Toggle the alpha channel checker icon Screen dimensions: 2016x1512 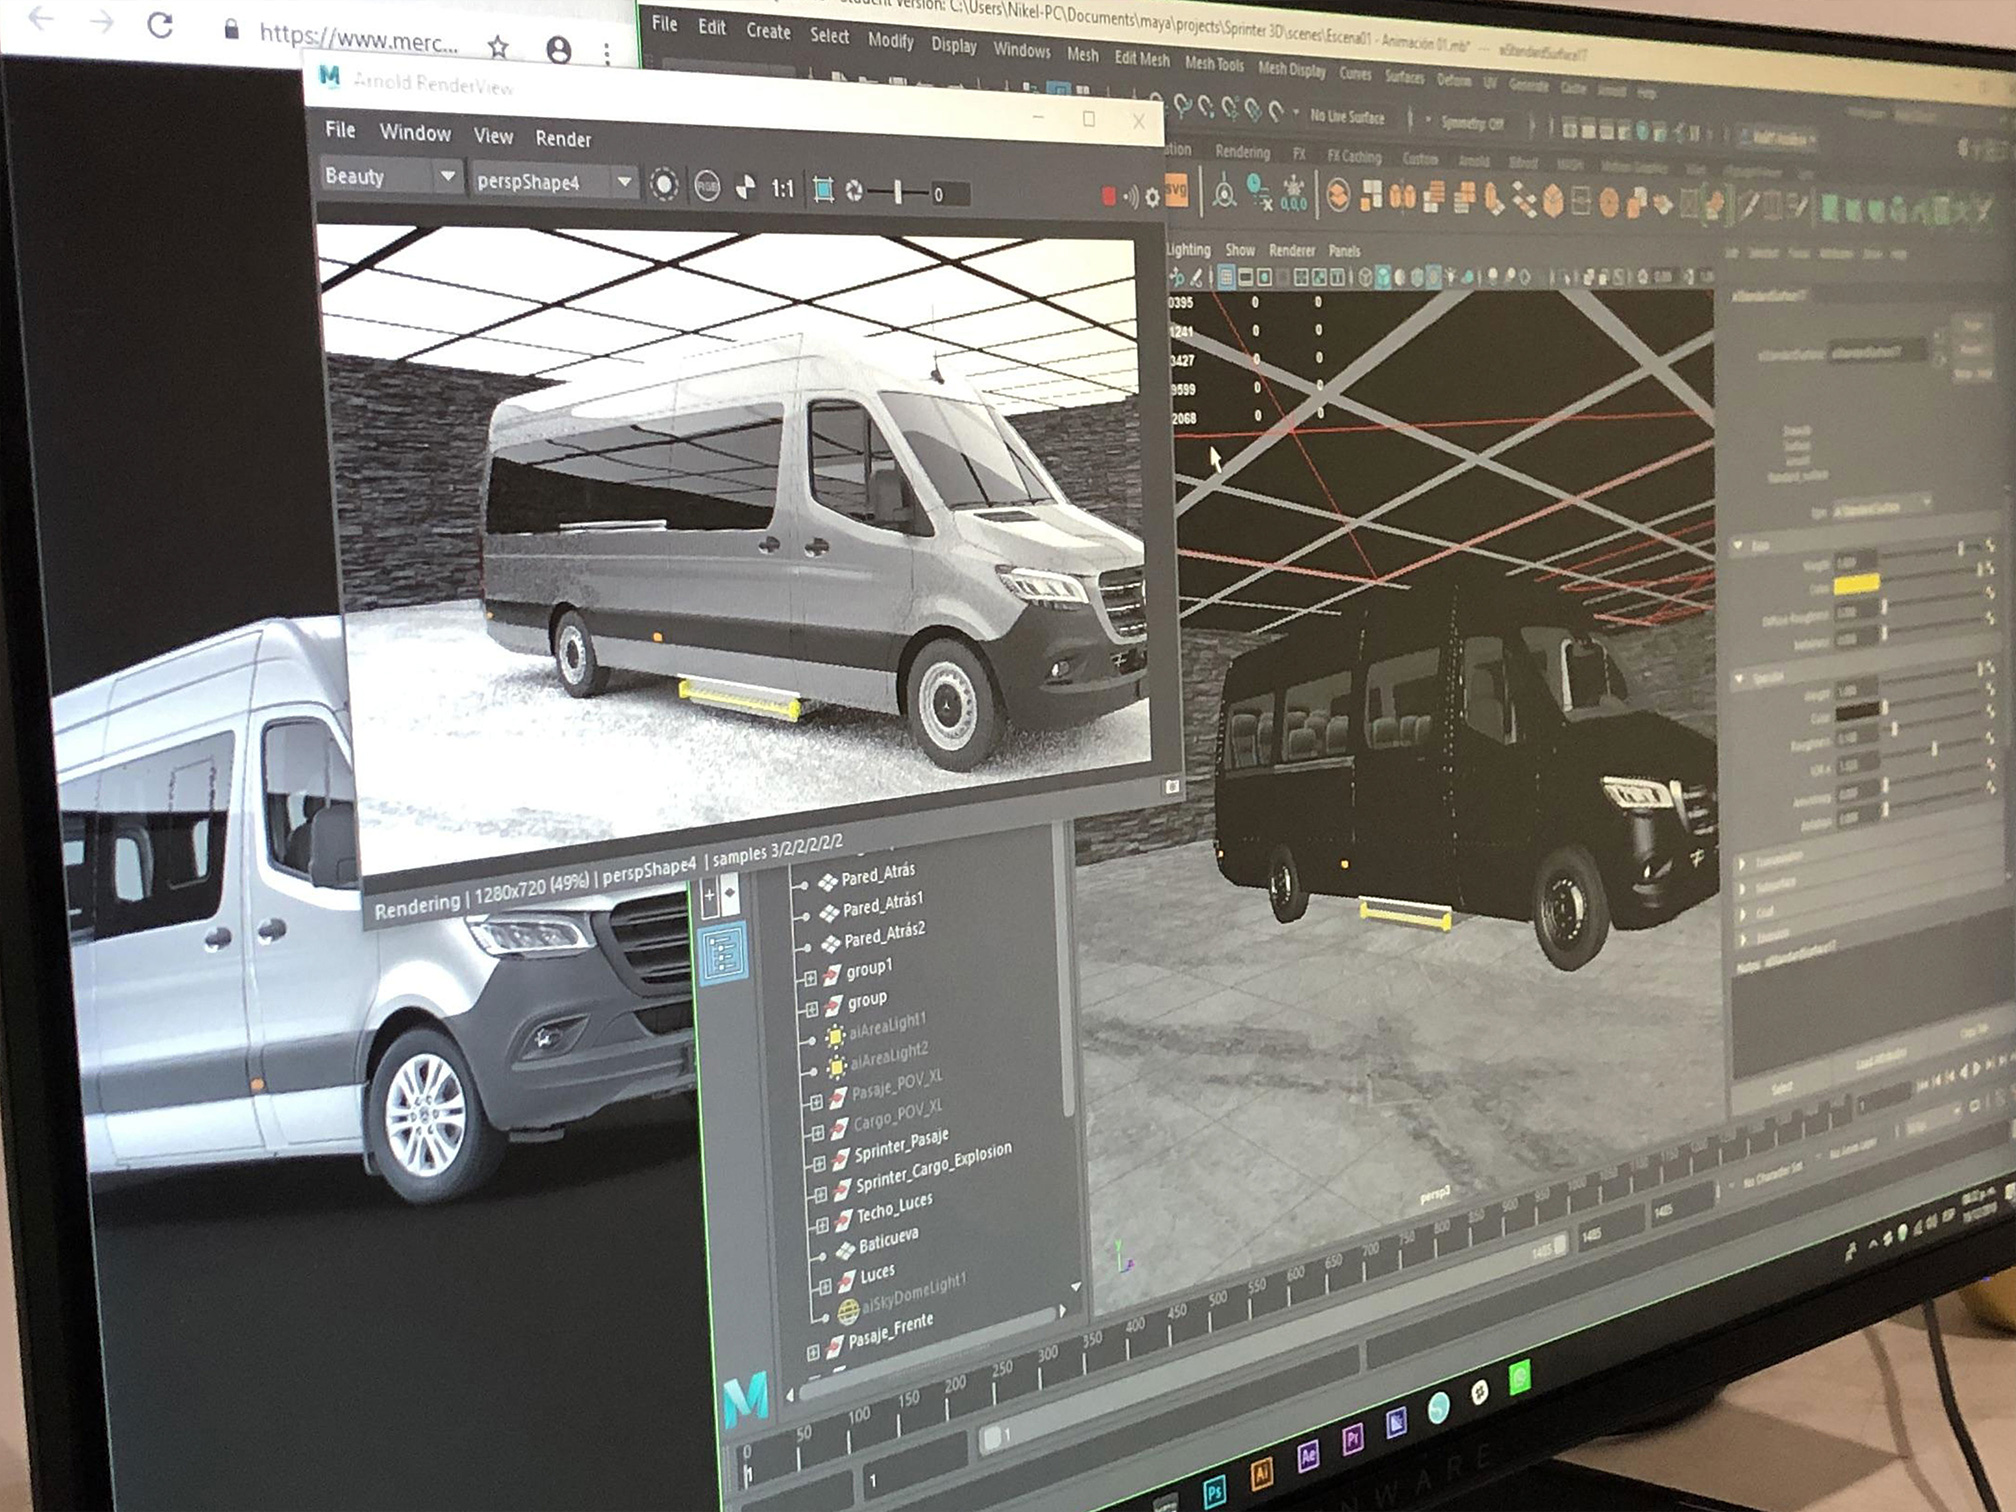745,187
